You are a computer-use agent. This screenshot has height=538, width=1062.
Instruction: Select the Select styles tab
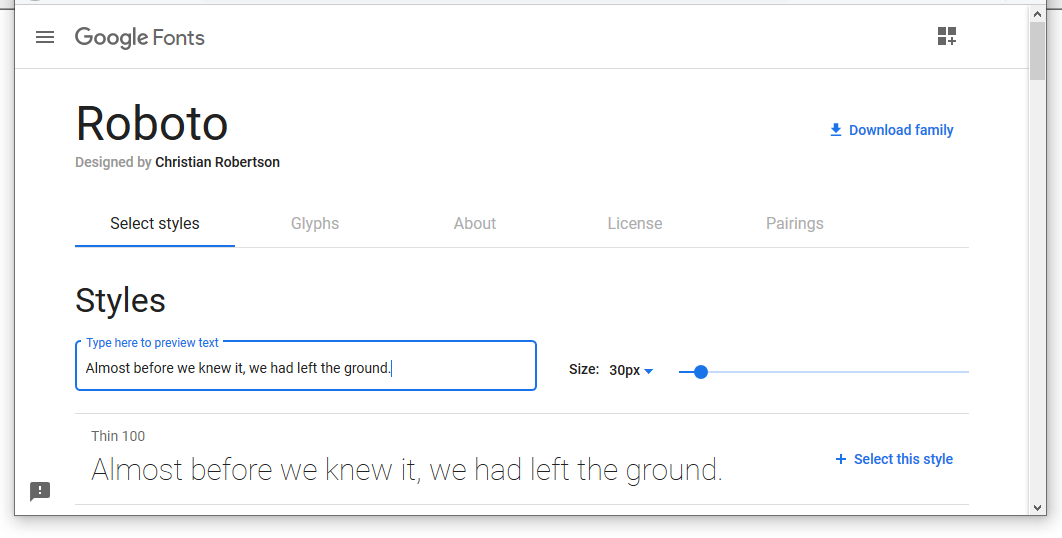(x=155, y=224)
